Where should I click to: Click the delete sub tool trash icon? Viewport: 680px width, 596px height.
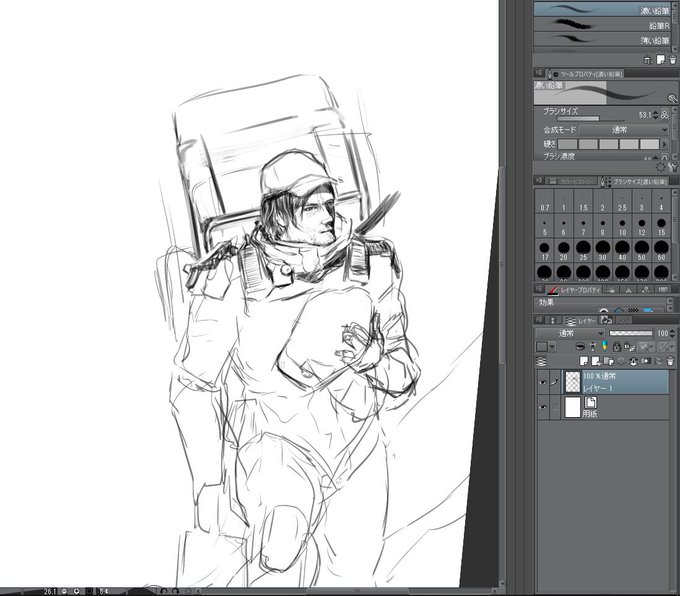pyautogui.click(x=673, y=60)
